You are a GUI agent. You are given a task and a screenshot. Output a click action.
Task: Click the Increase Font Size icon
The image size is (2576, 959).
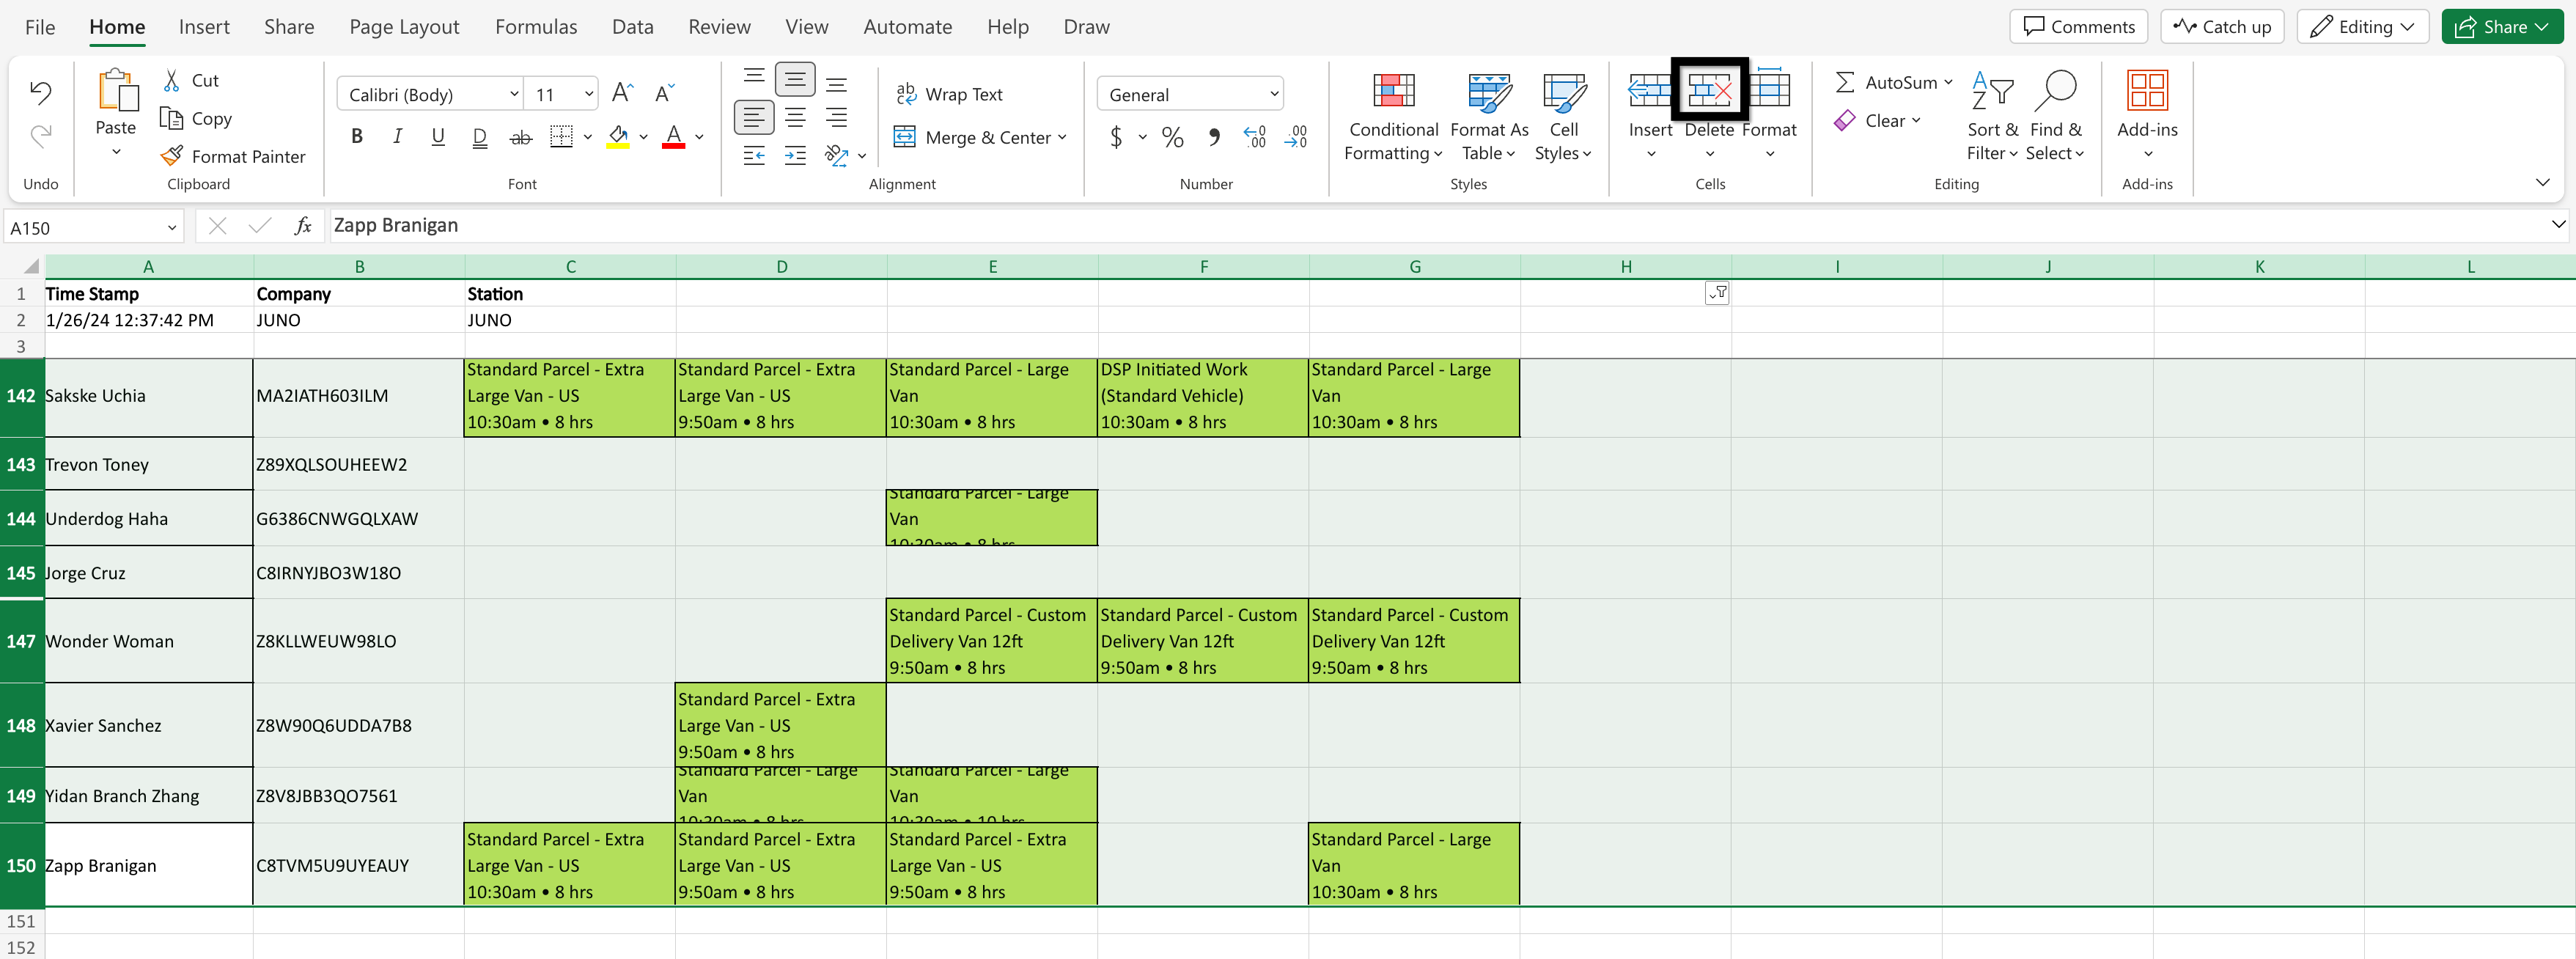point(621,94)
